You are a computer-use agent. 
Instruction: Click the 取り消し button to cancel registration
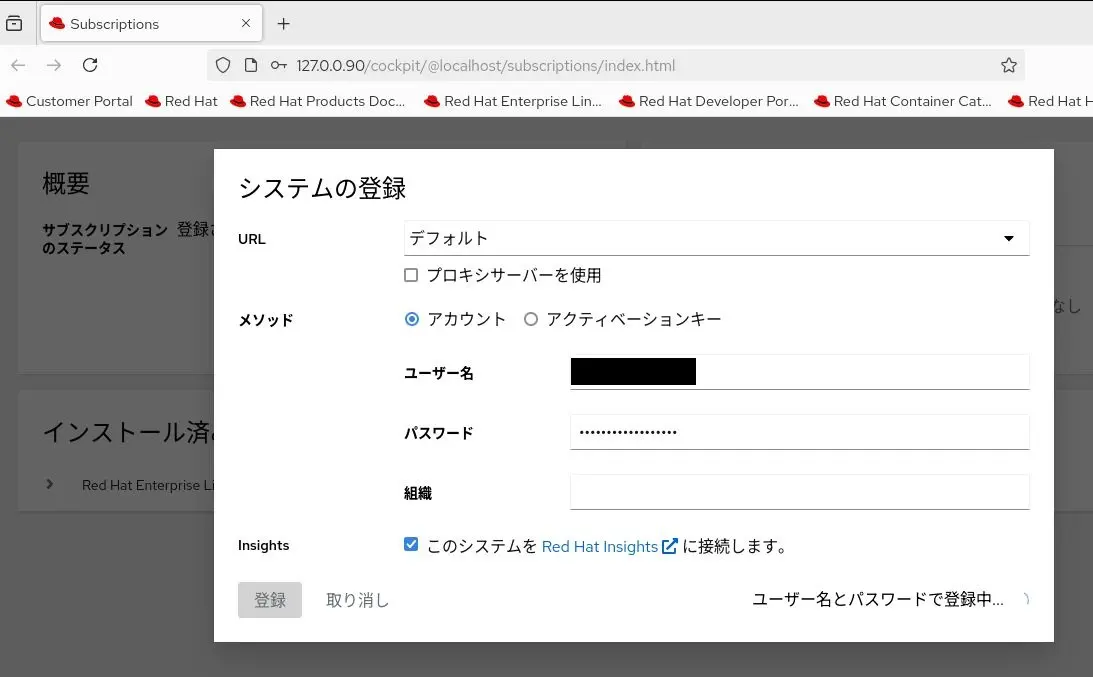point(356,599)
